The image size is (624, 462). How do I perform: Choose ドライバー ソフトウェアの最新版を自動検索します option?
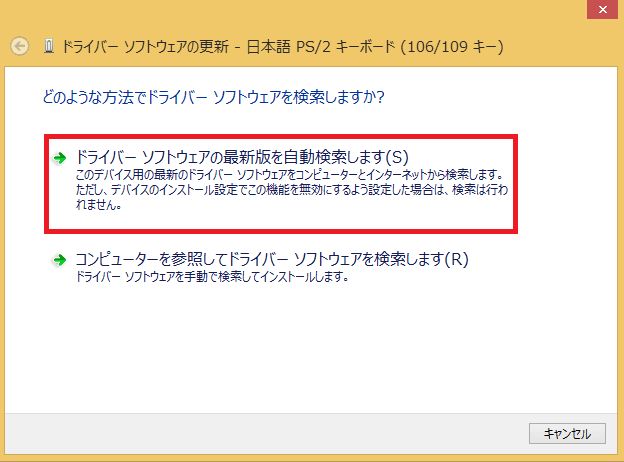coord(242,157)
